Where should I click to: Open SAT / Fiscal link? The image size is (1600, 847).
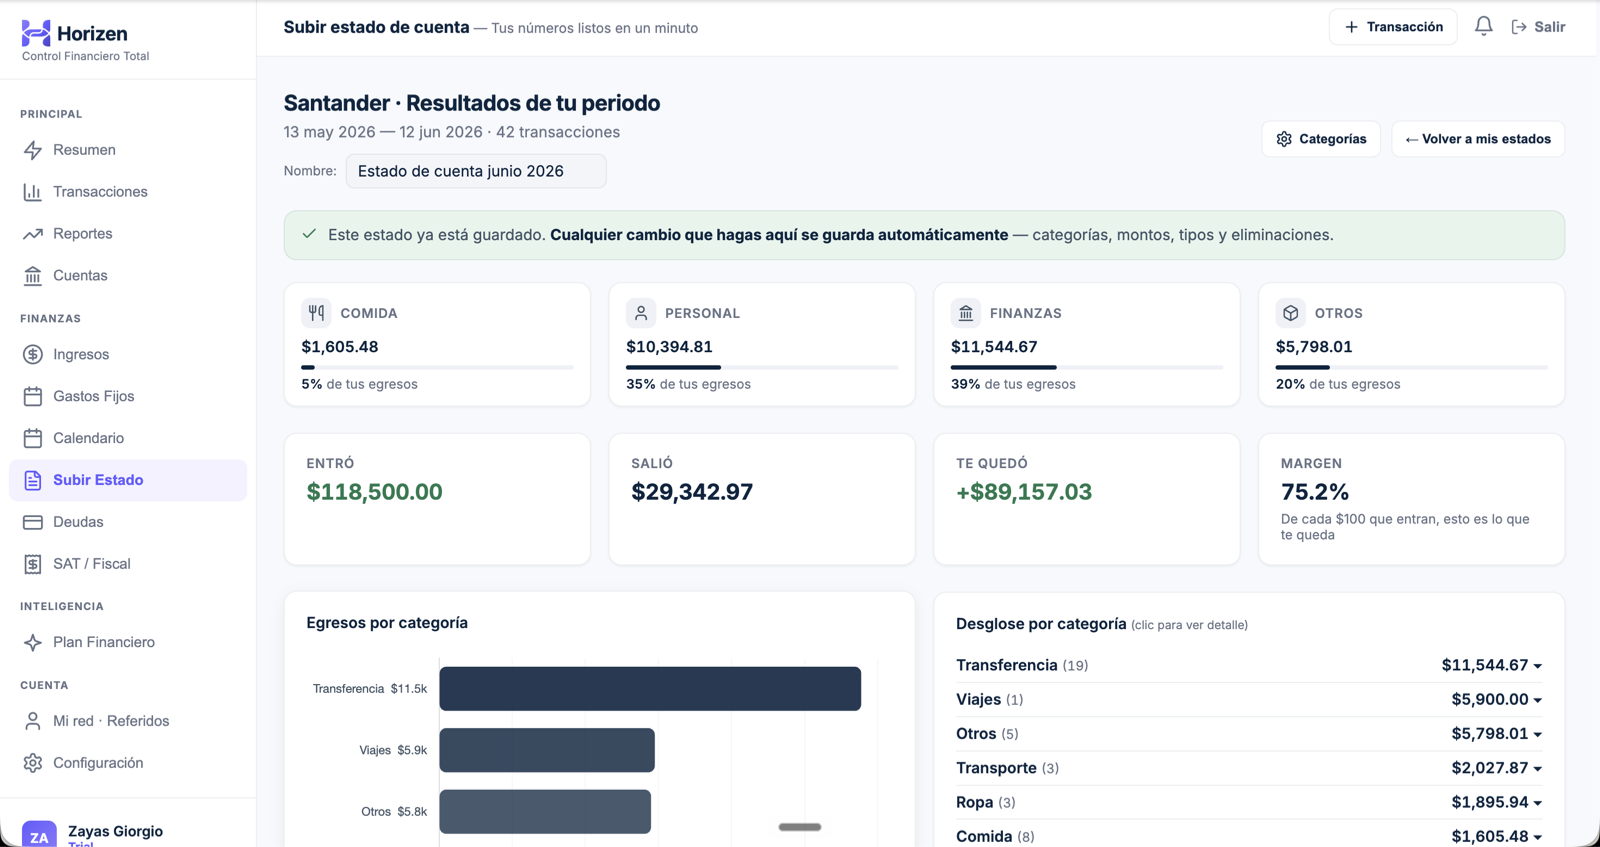pos(128,564)
